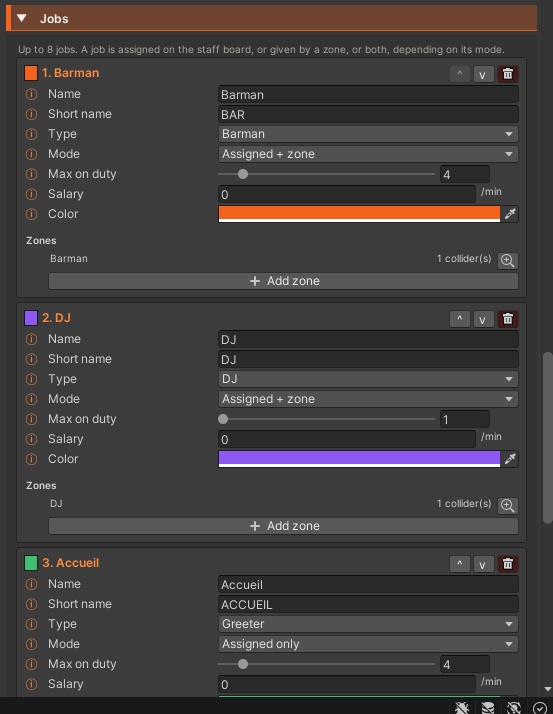Open the orange Barman color field

point(359,214)
